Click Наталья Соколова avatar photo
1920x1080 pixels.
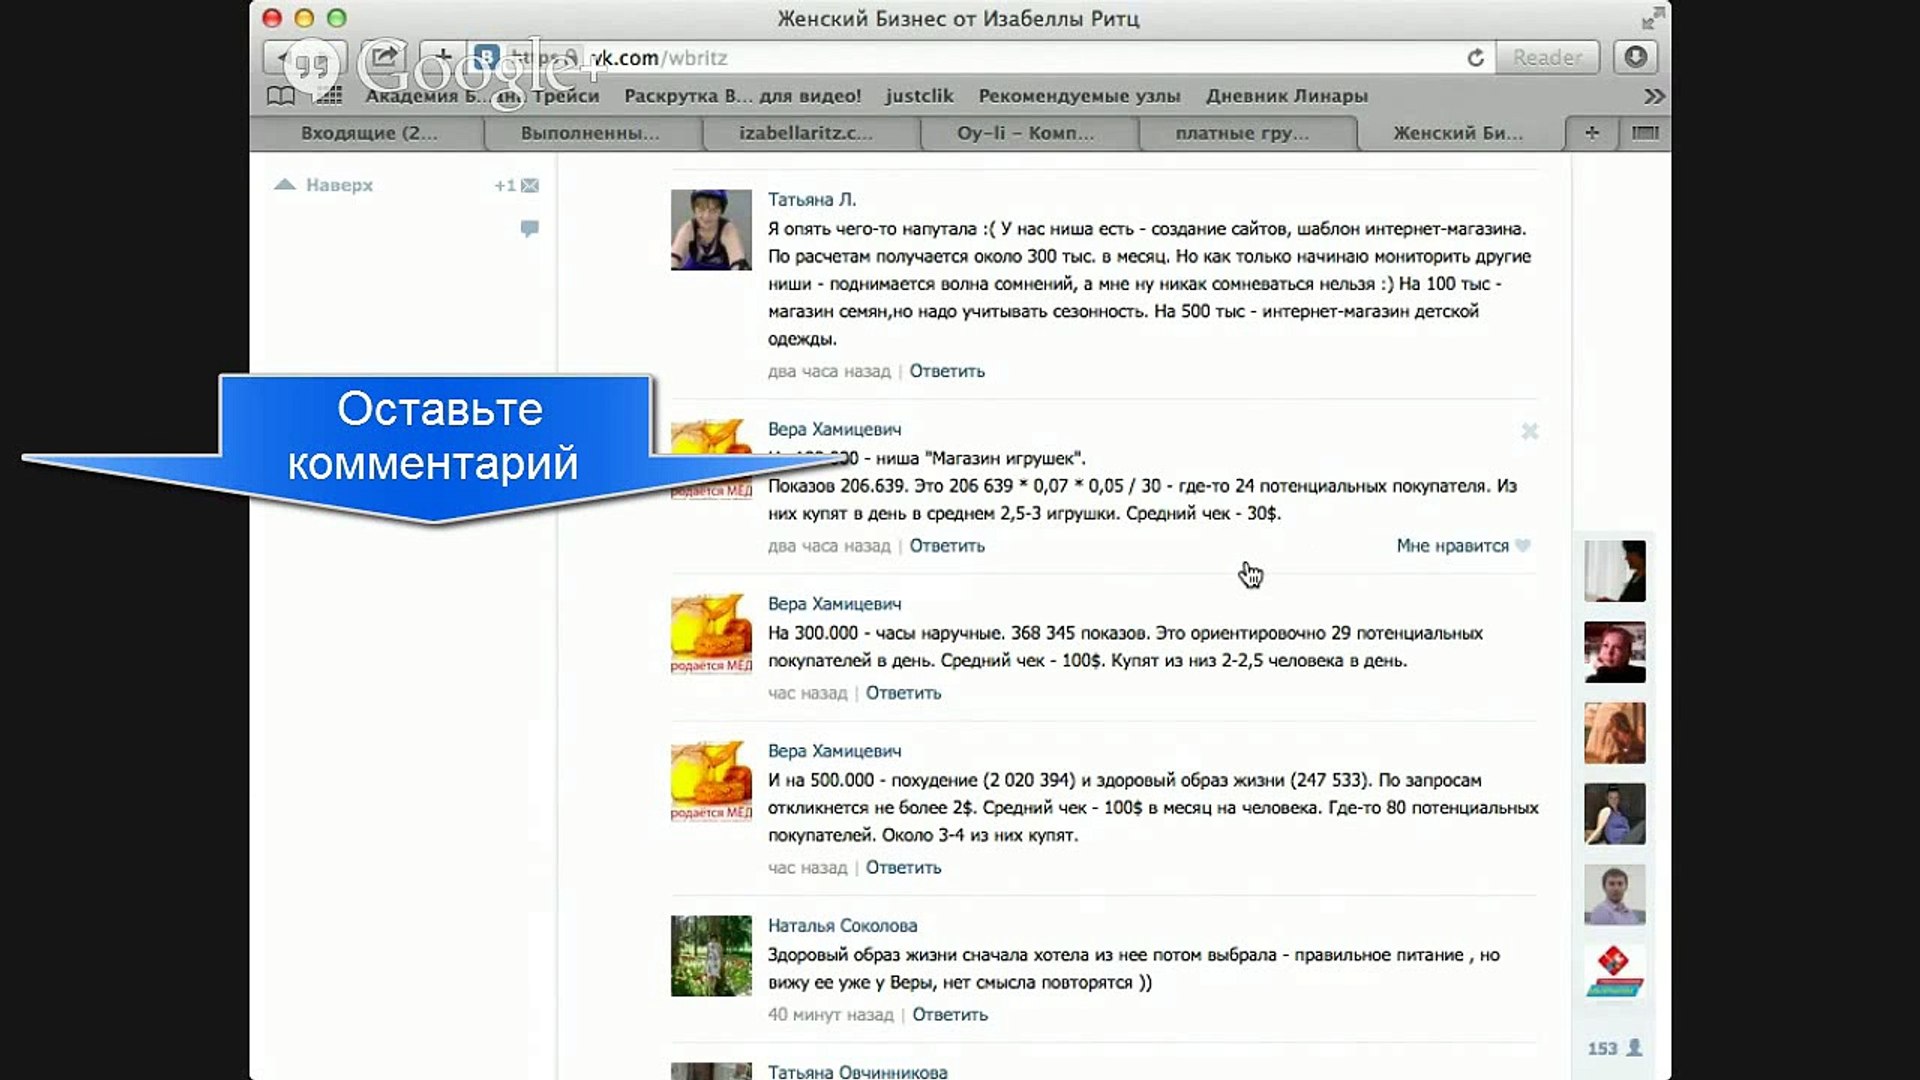coord(711,956)
